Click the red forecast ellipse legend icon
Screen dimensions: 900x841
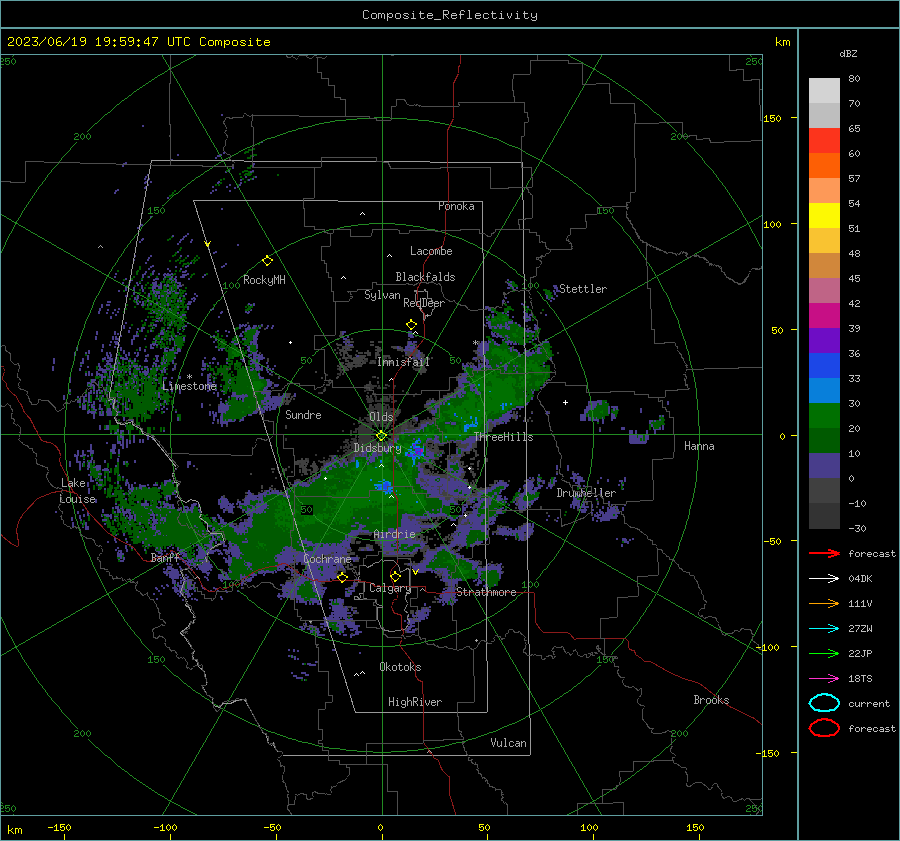point(824,728)
